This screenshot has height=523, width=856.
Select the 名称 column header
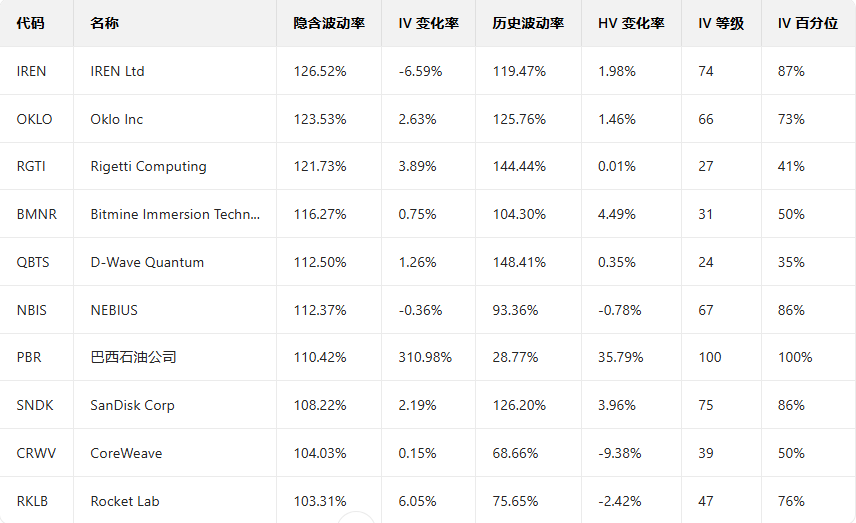(103, 23)
